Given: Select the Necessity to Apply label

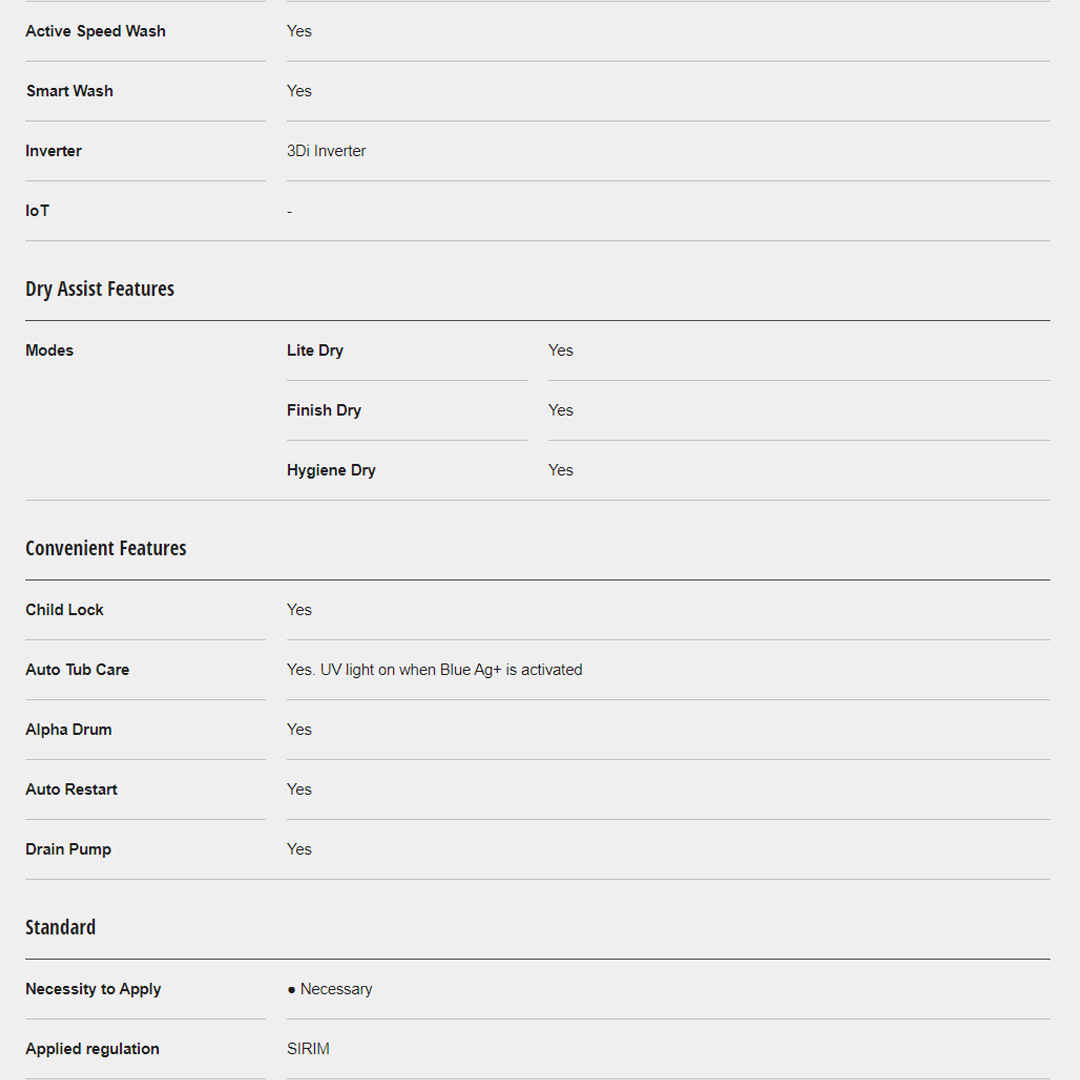Looking at the screenshot, I should pyautogui.click(x=93, y=989).
